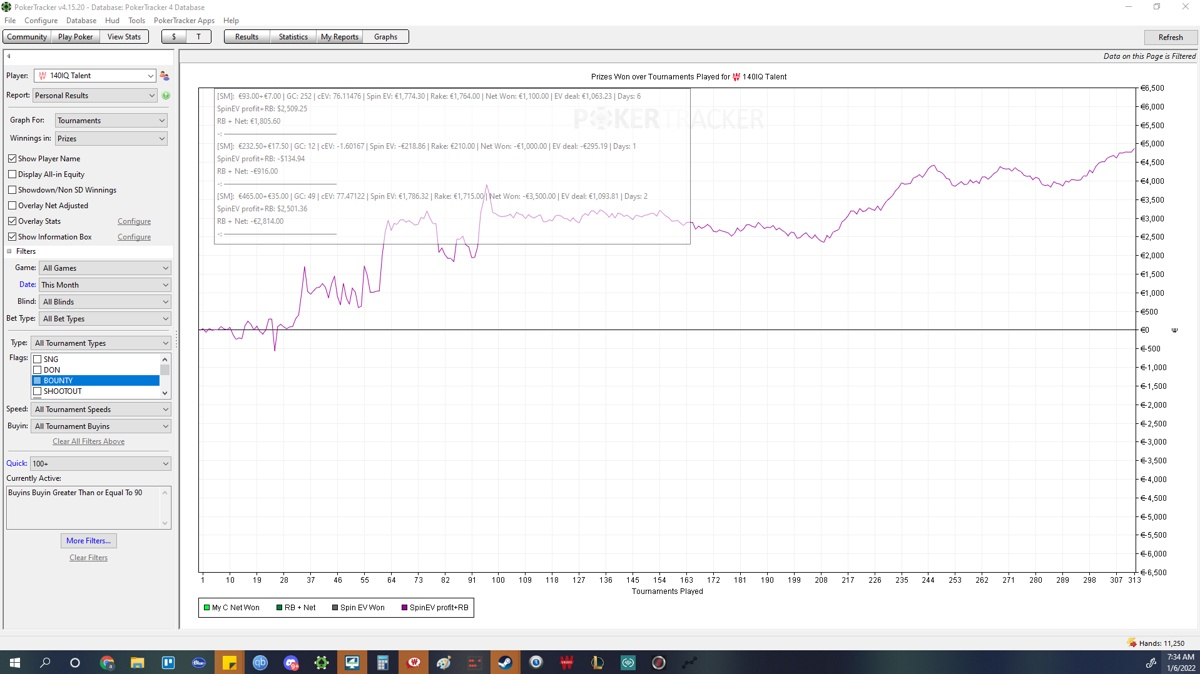Open Trello from the taskbar

click(168, 662)
